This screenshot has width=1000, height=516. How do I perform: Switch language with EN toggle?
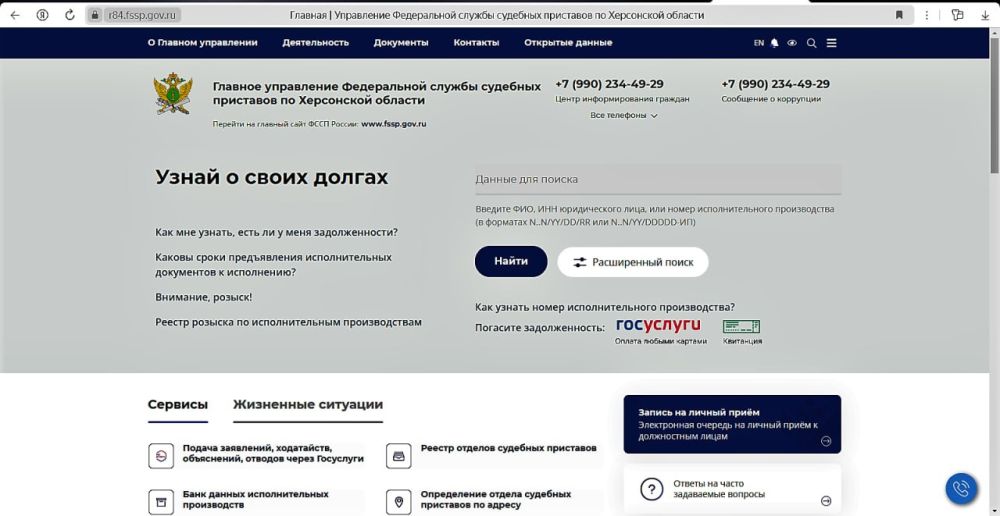[758, 43]
